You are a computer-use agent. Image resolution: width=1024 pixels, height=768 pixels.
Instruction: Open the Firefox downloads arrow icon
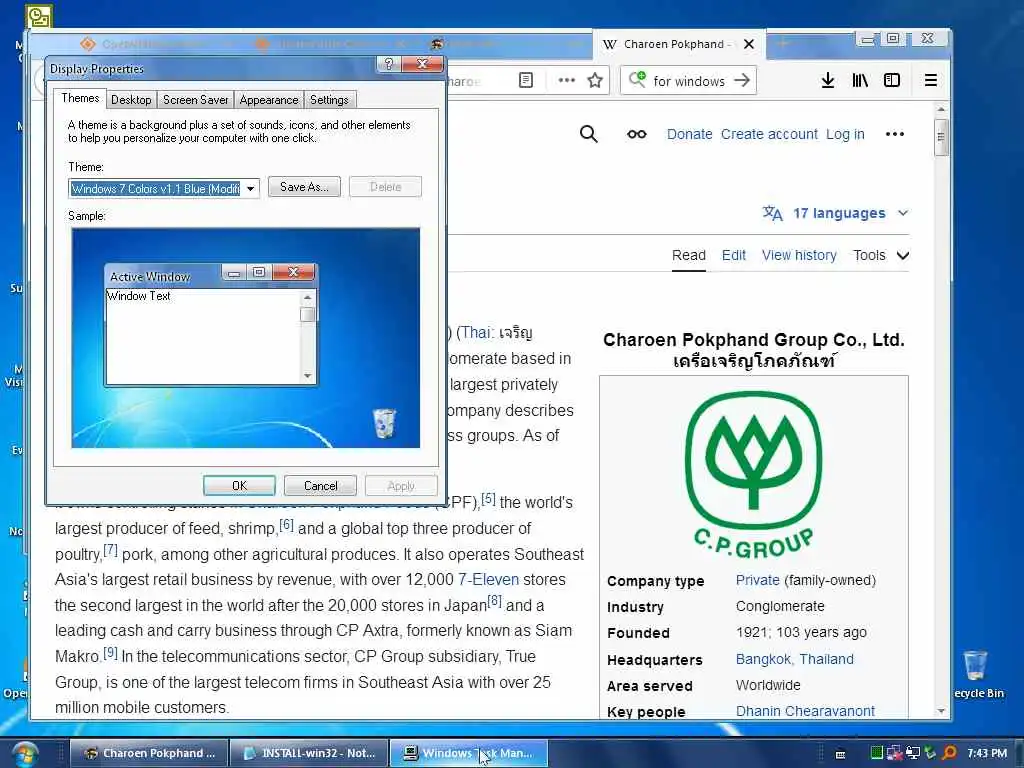point(827,80)
